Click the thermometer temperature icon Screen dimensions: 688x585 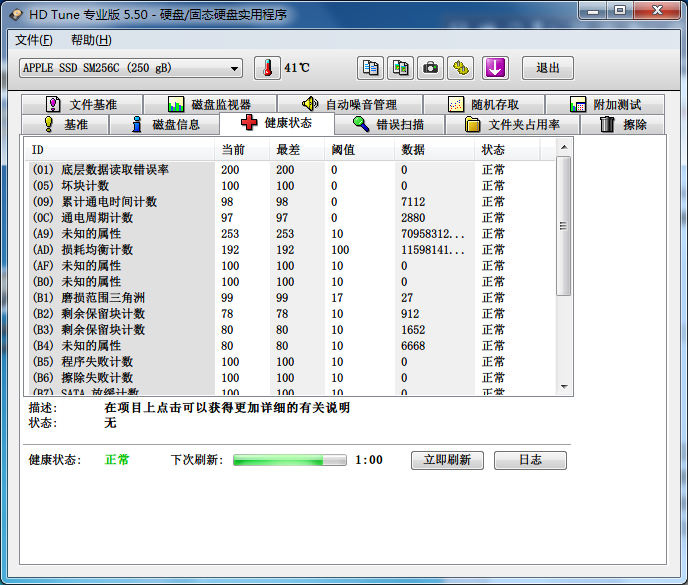coord(268,68)
